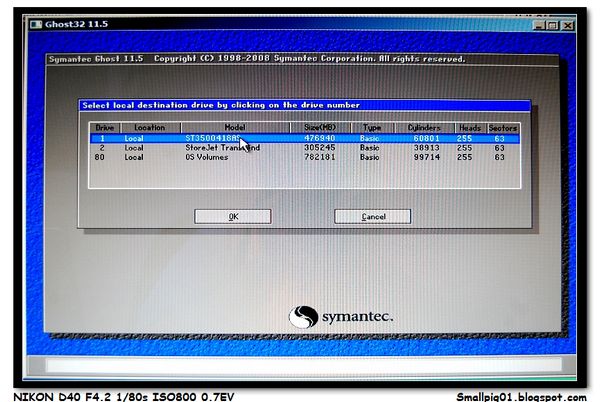Click size value 476940
600x402 pixels.
point(320,138)
